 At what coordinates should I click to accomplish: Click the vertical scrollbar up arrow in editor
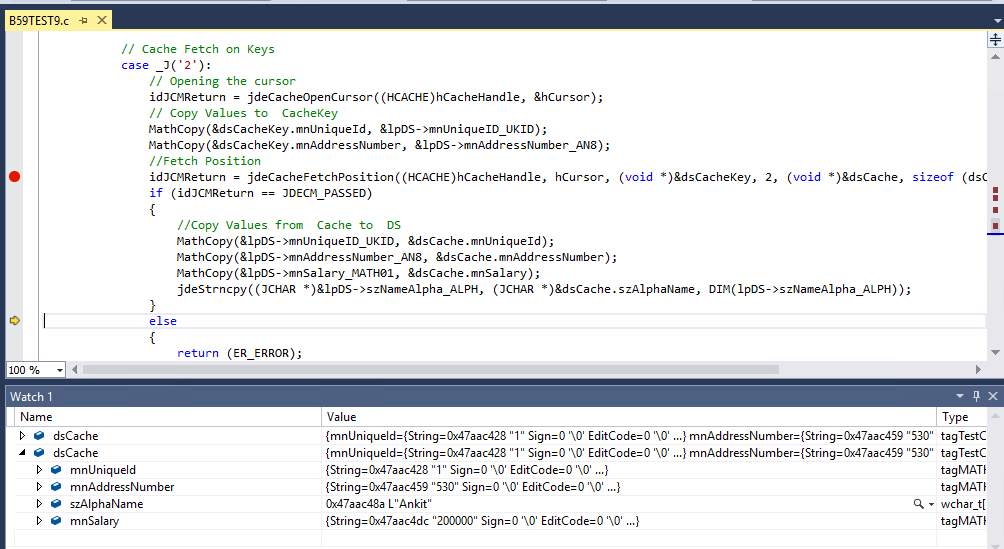point(995,57)
